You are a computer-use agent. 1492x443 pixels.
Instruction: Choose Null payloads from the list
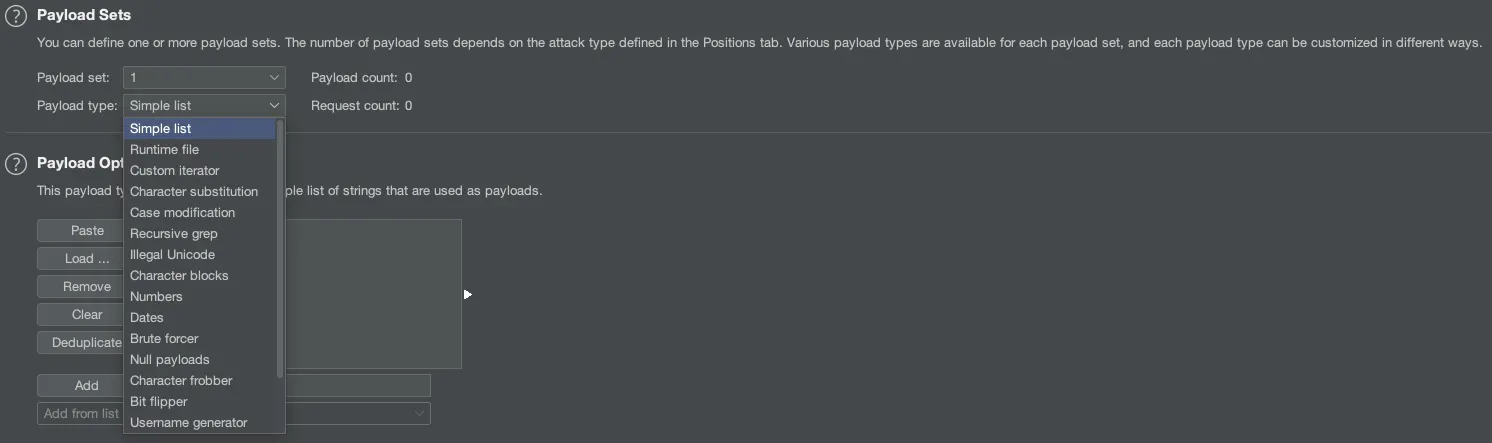pos(169,359)
